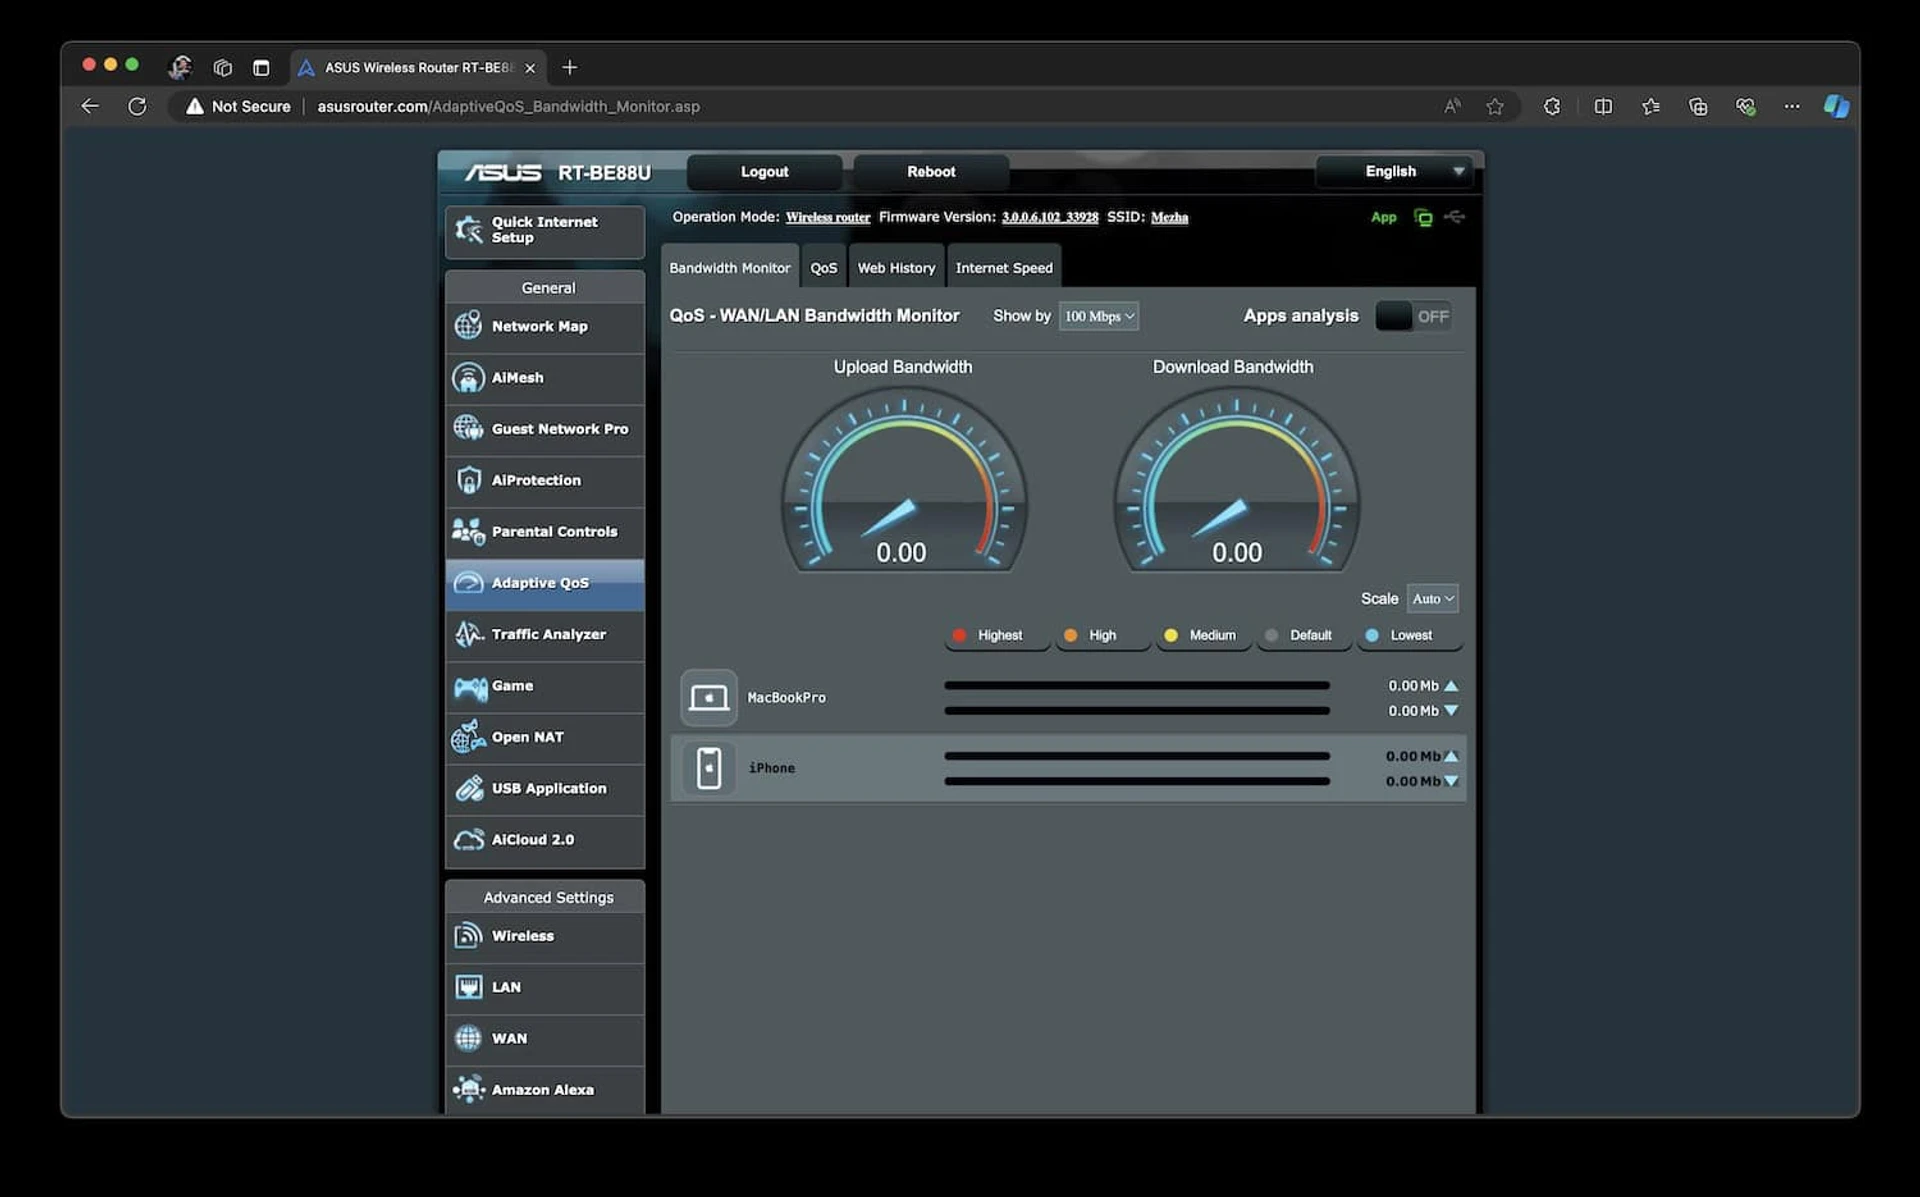Open the English language dropdown
Screen dimensions: 1920x1197
point(1395,171)
